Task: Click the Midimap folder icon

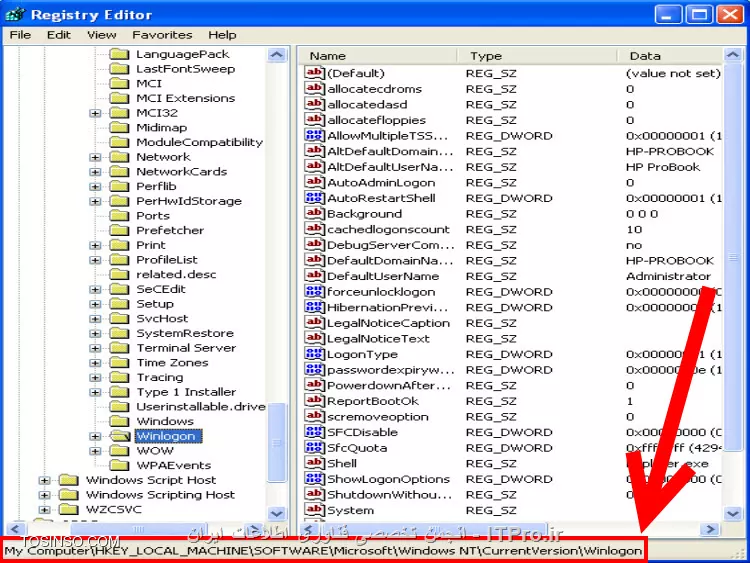Action: (119, 127)
